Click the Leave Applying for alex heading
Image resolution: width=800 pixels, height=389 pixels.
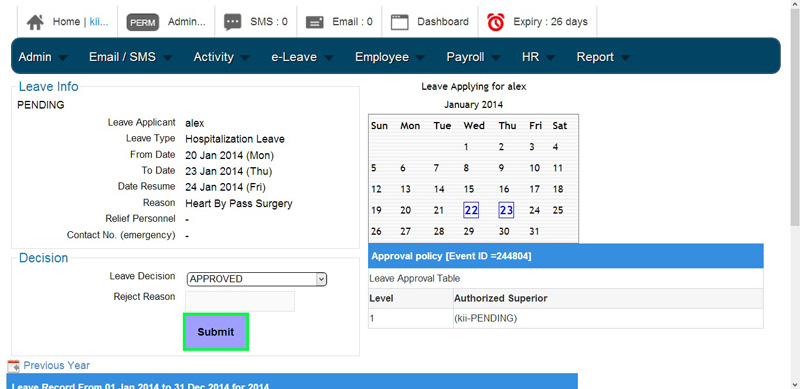point(473,87)
